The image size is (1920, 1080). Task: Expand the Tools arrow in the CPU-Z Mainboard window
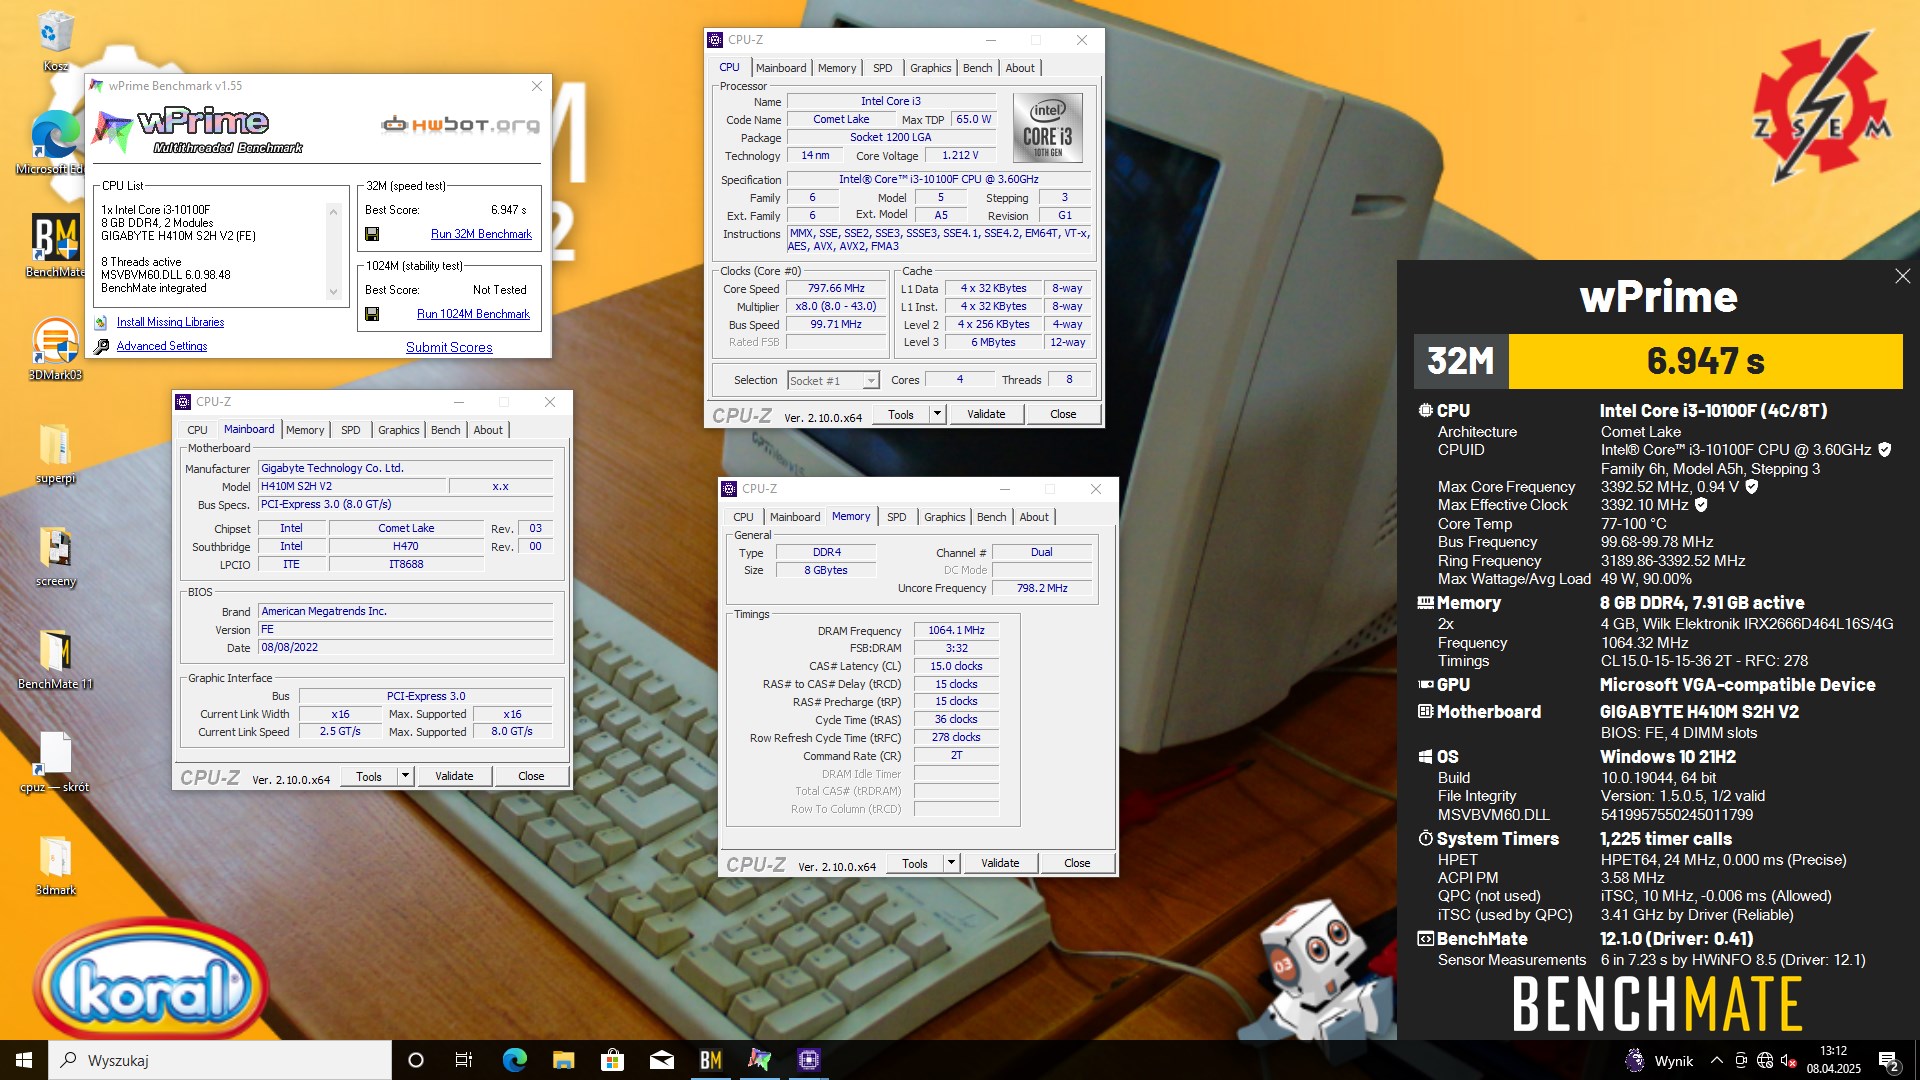pos(405,776)
